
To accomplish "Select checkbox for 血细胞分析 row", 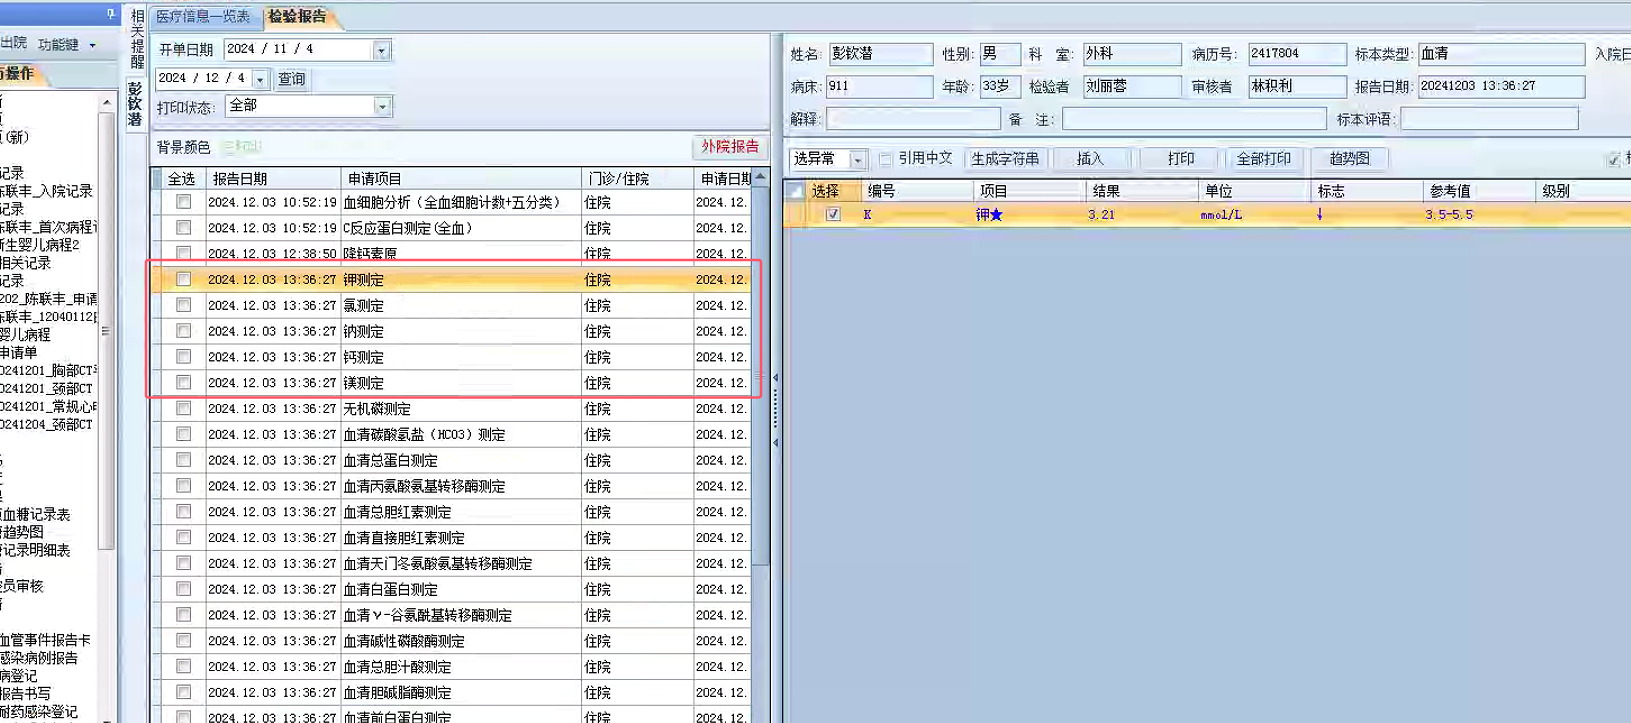I will [183, 202].
